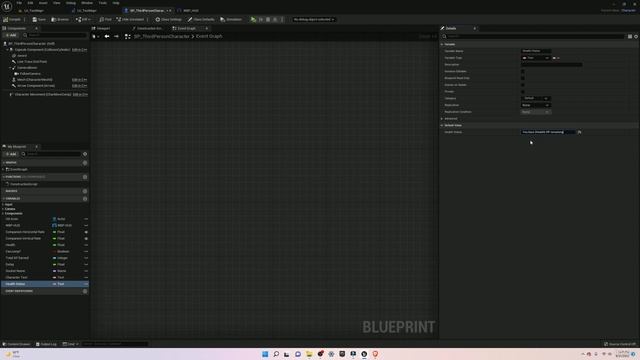Toggle visibility for Health Status variable
The height and width of the screenshot is (360, 640).
pyautogui.click(x=86, y=284)
